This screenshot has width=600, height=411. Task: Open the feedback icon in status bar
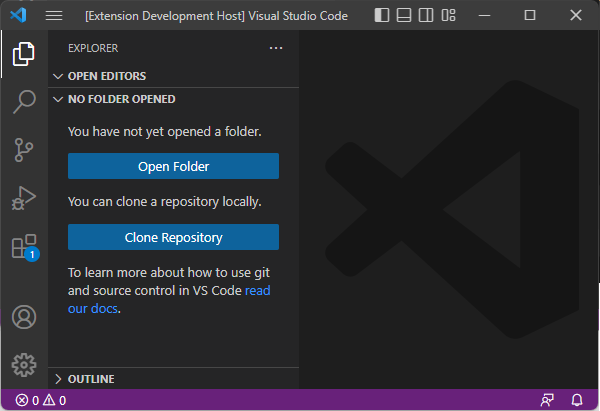[x=547, y=400]
